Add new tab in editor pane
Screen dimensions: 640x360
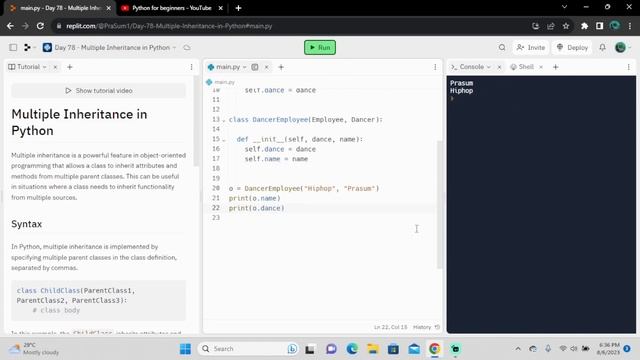pos(281,67)
